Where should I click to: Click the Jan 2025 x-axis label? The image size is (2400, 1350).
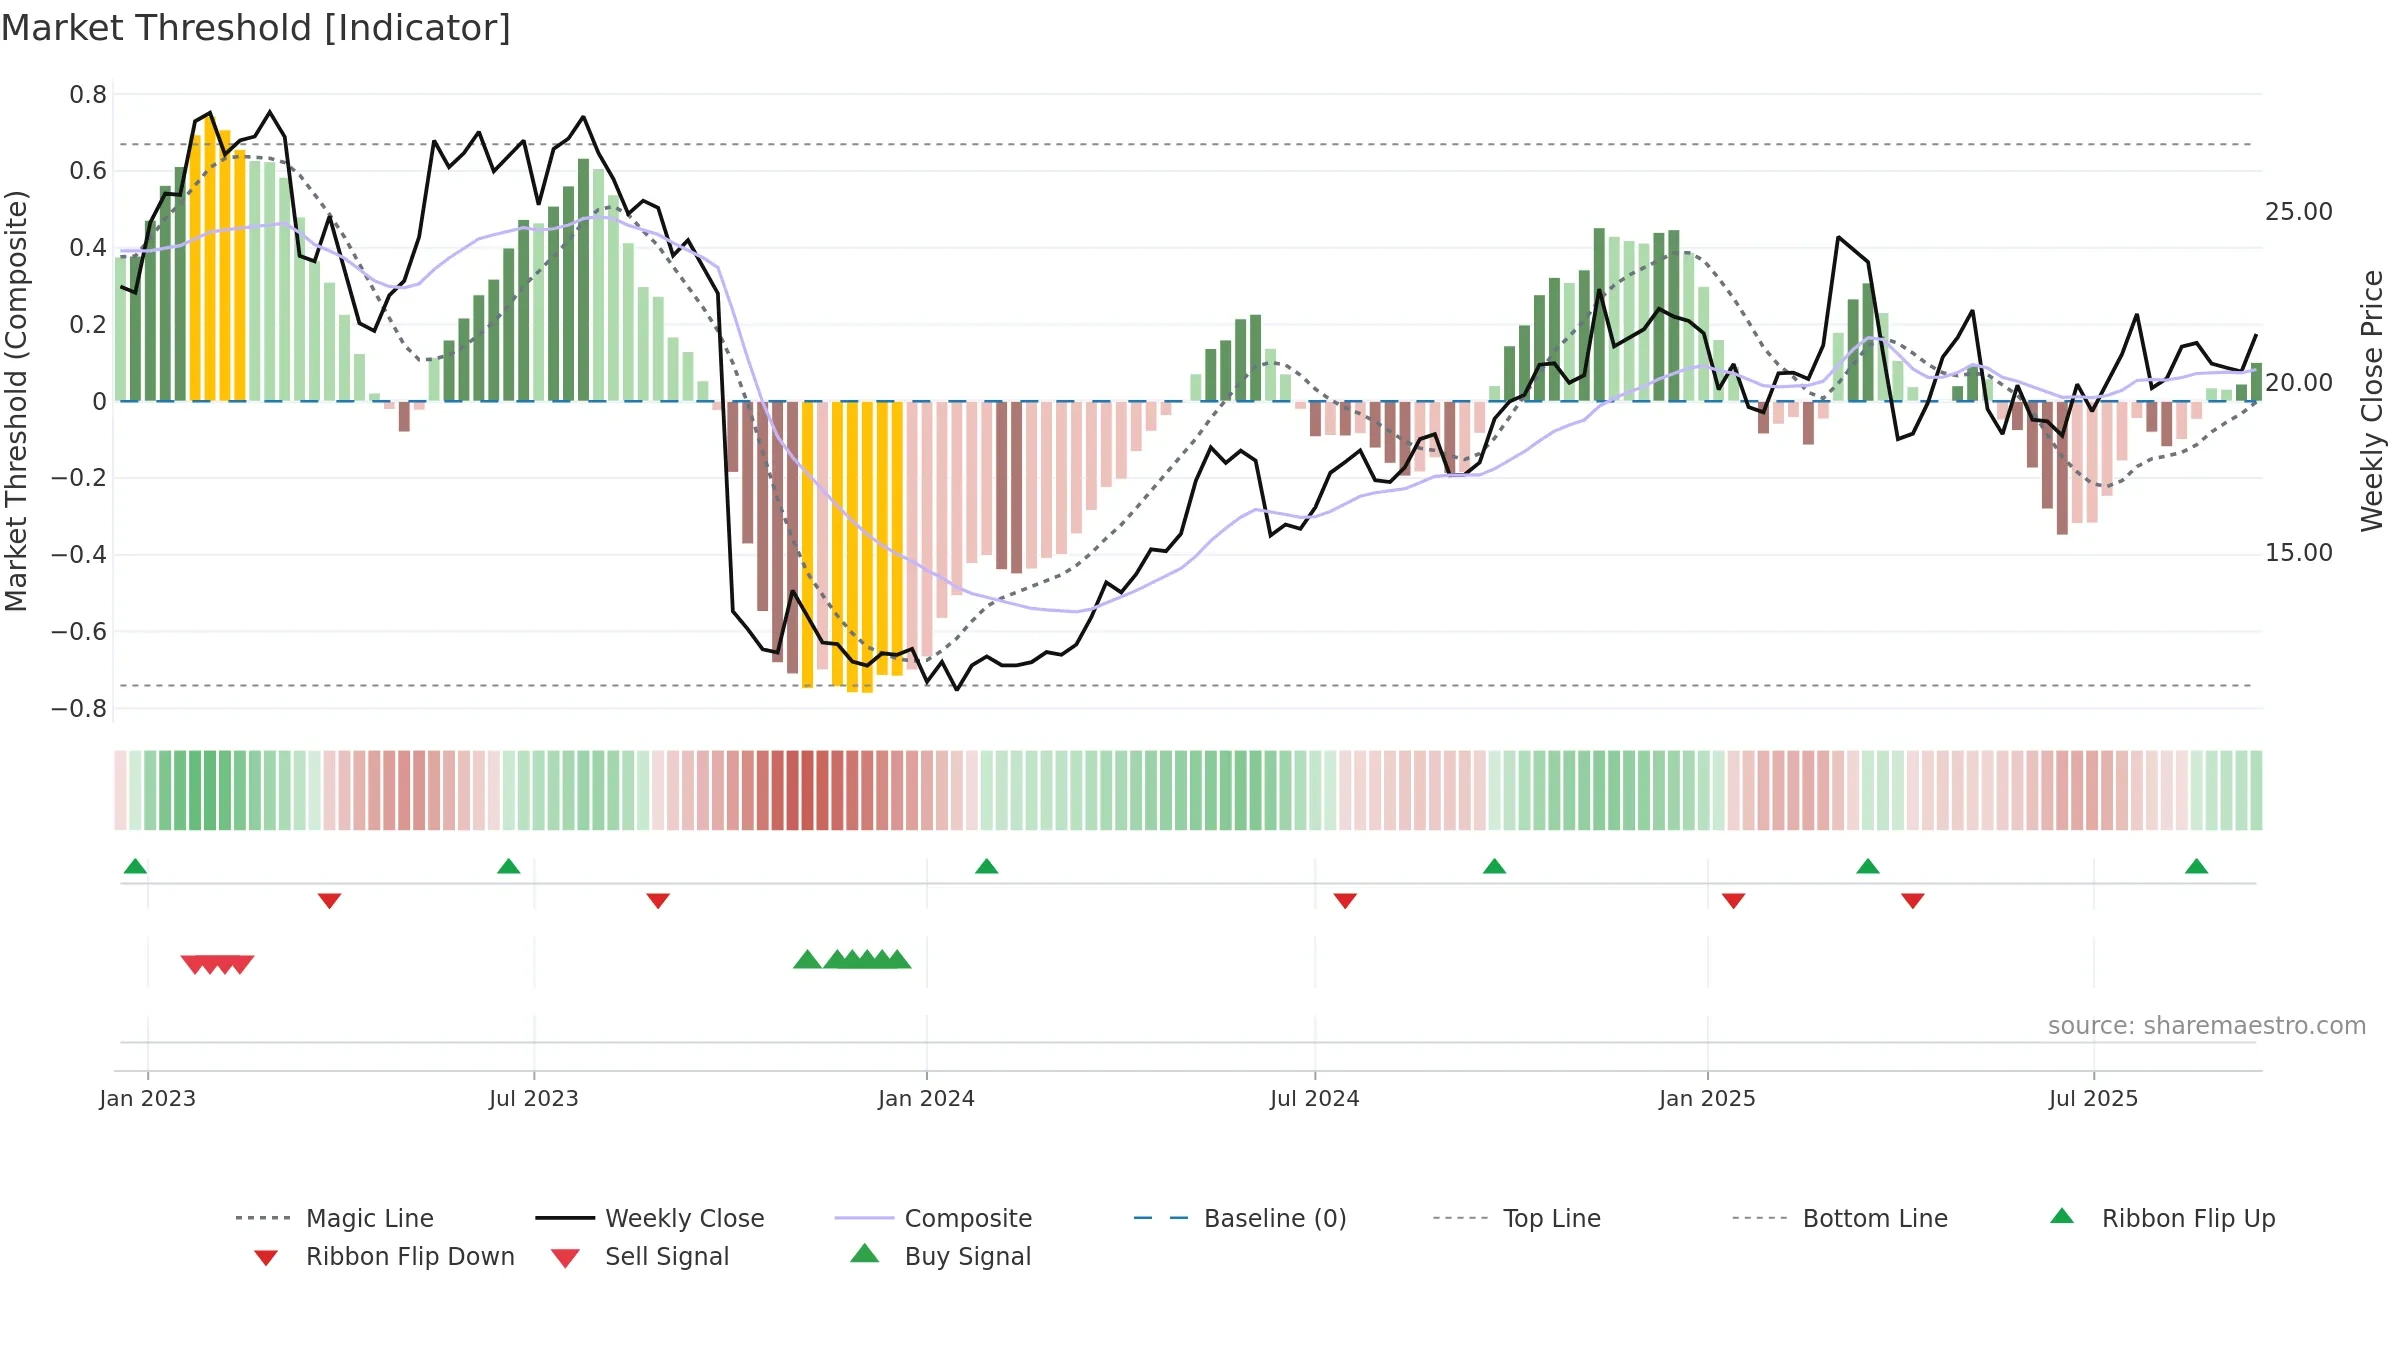click(1708, 1099)
